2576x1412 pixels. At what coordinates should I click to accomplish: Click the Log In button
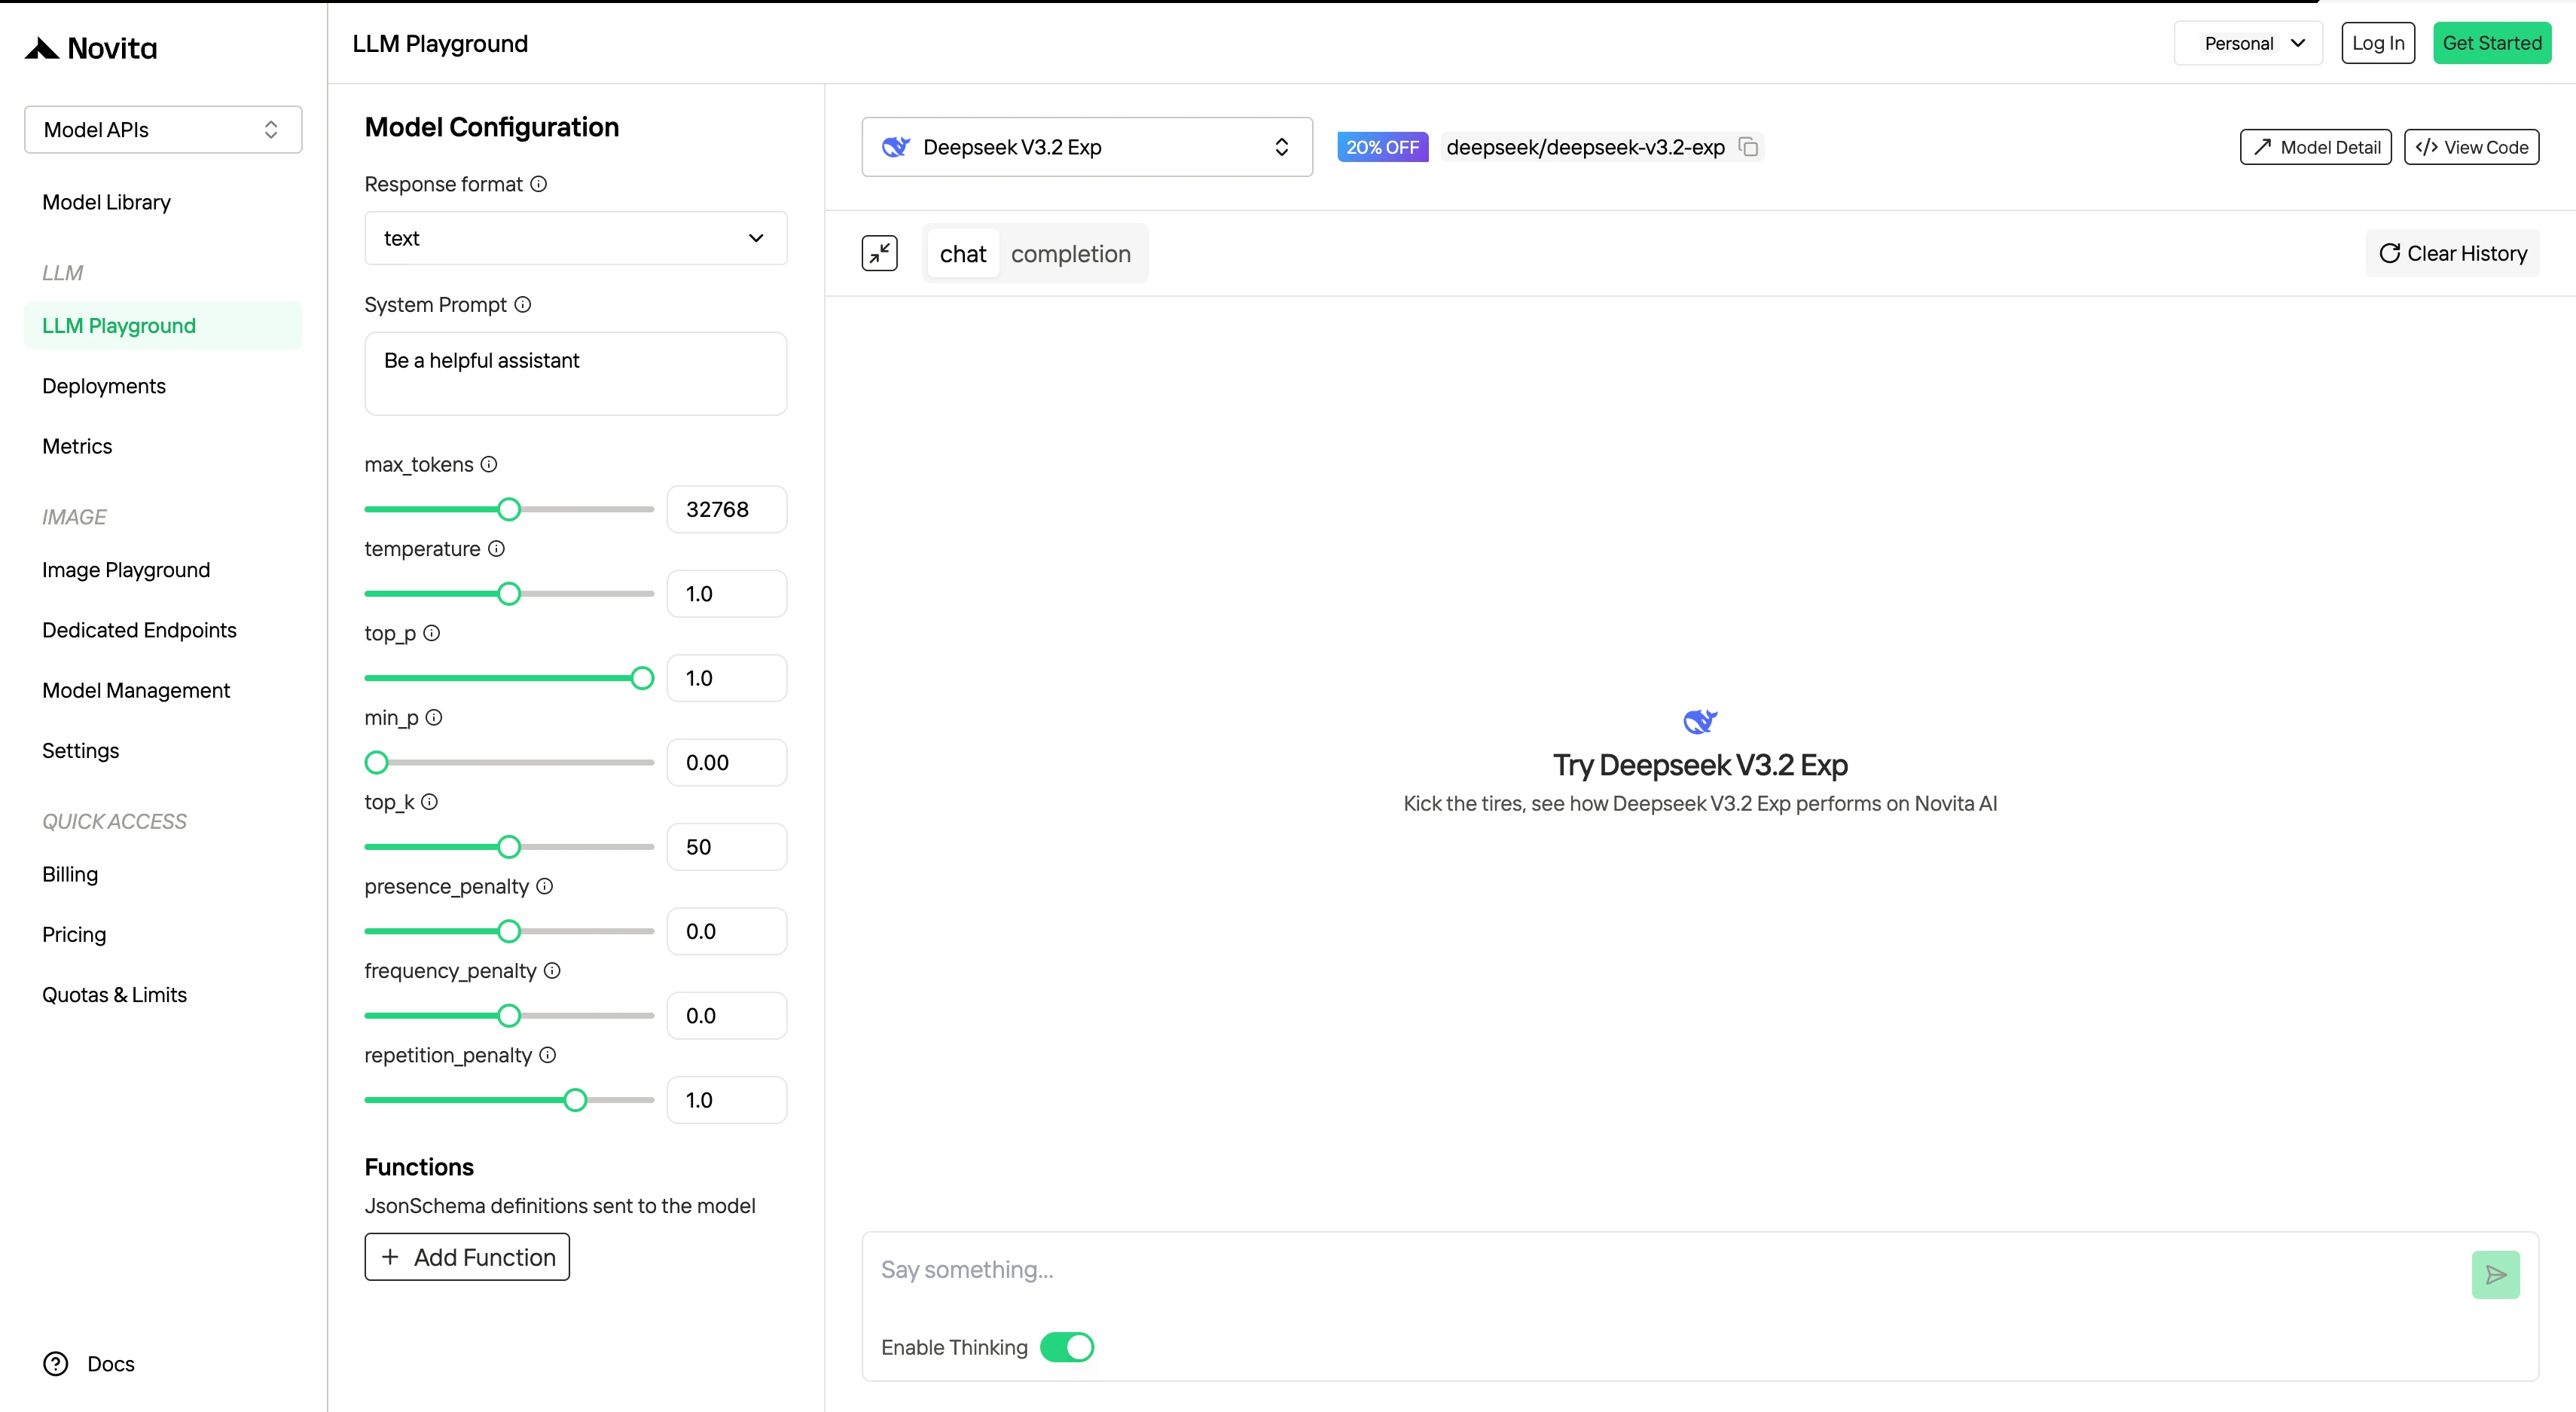coord(2378,43)
